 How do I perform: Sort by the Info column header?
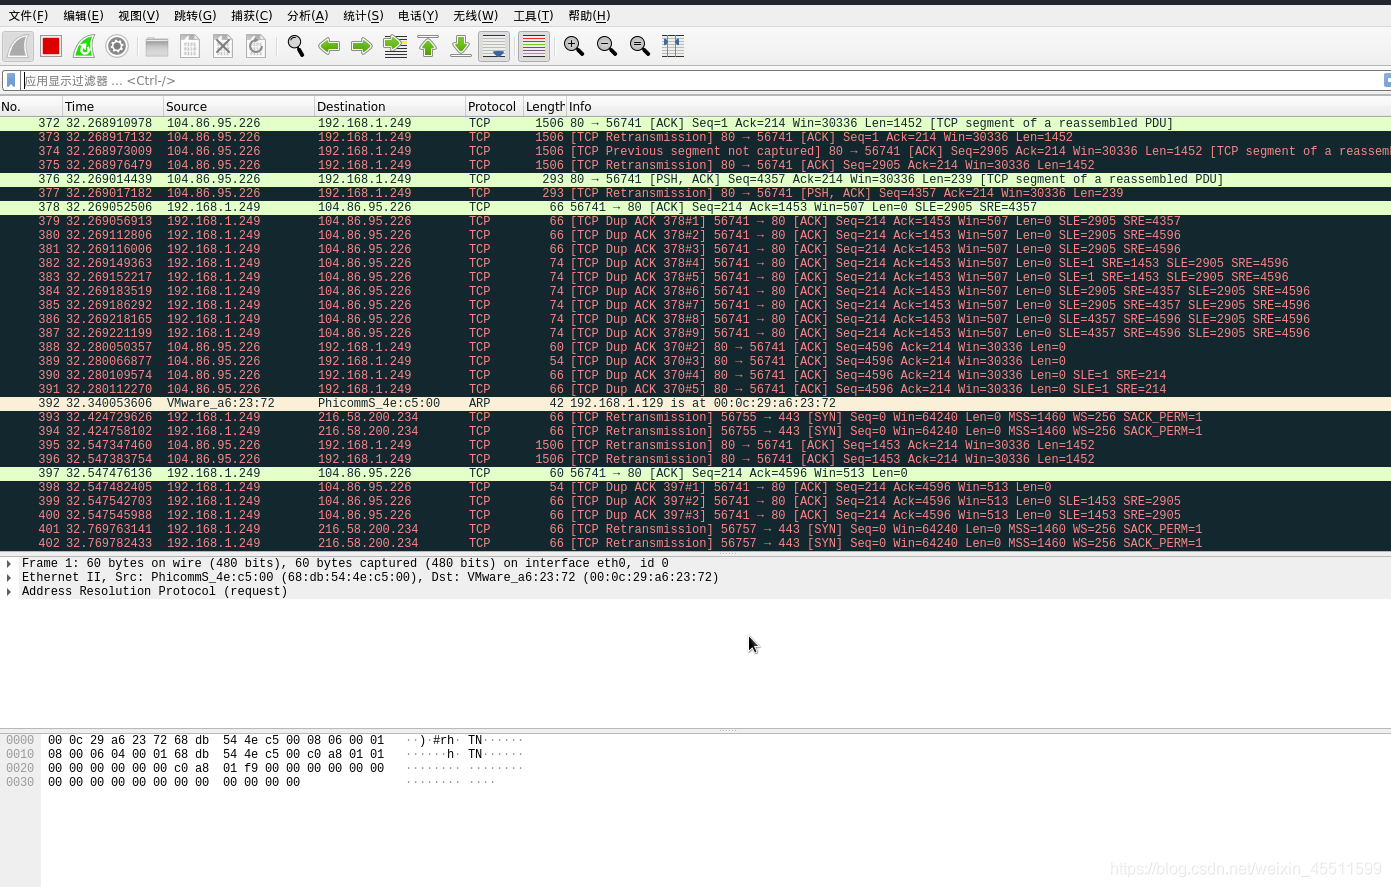(978, 106)
